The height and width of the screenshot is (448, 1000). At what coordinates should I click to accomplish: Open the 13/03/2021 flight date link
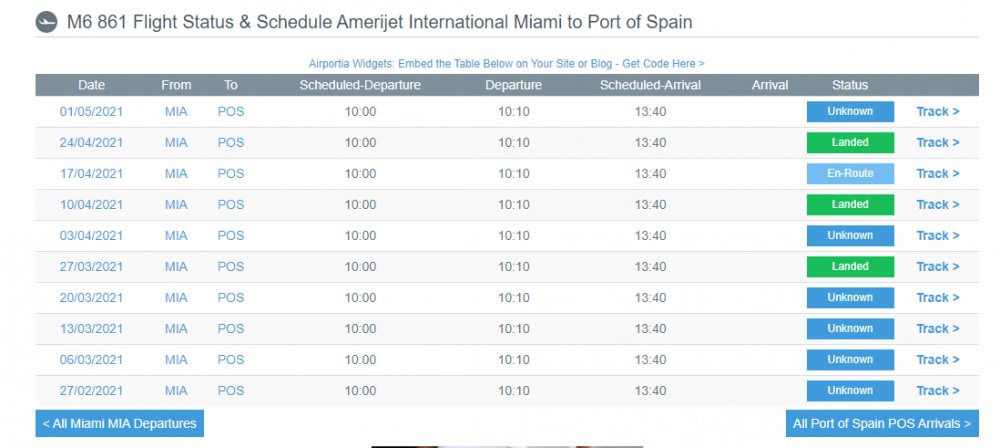pos(91,329)
